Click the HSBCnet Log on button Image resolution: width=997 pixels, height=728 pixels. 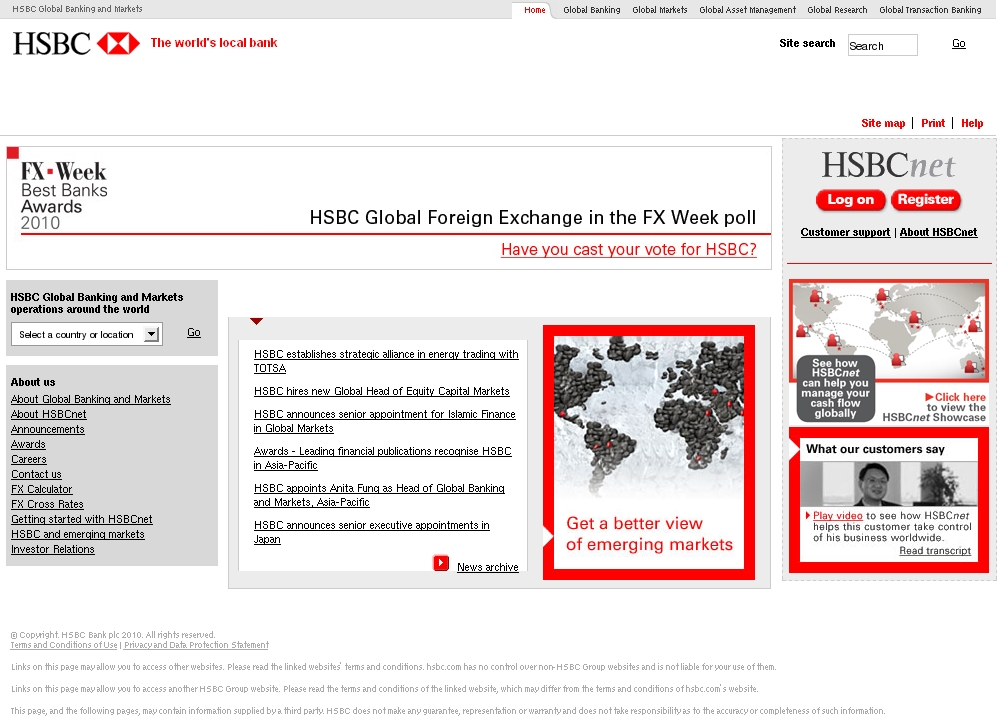coord(851,200)
